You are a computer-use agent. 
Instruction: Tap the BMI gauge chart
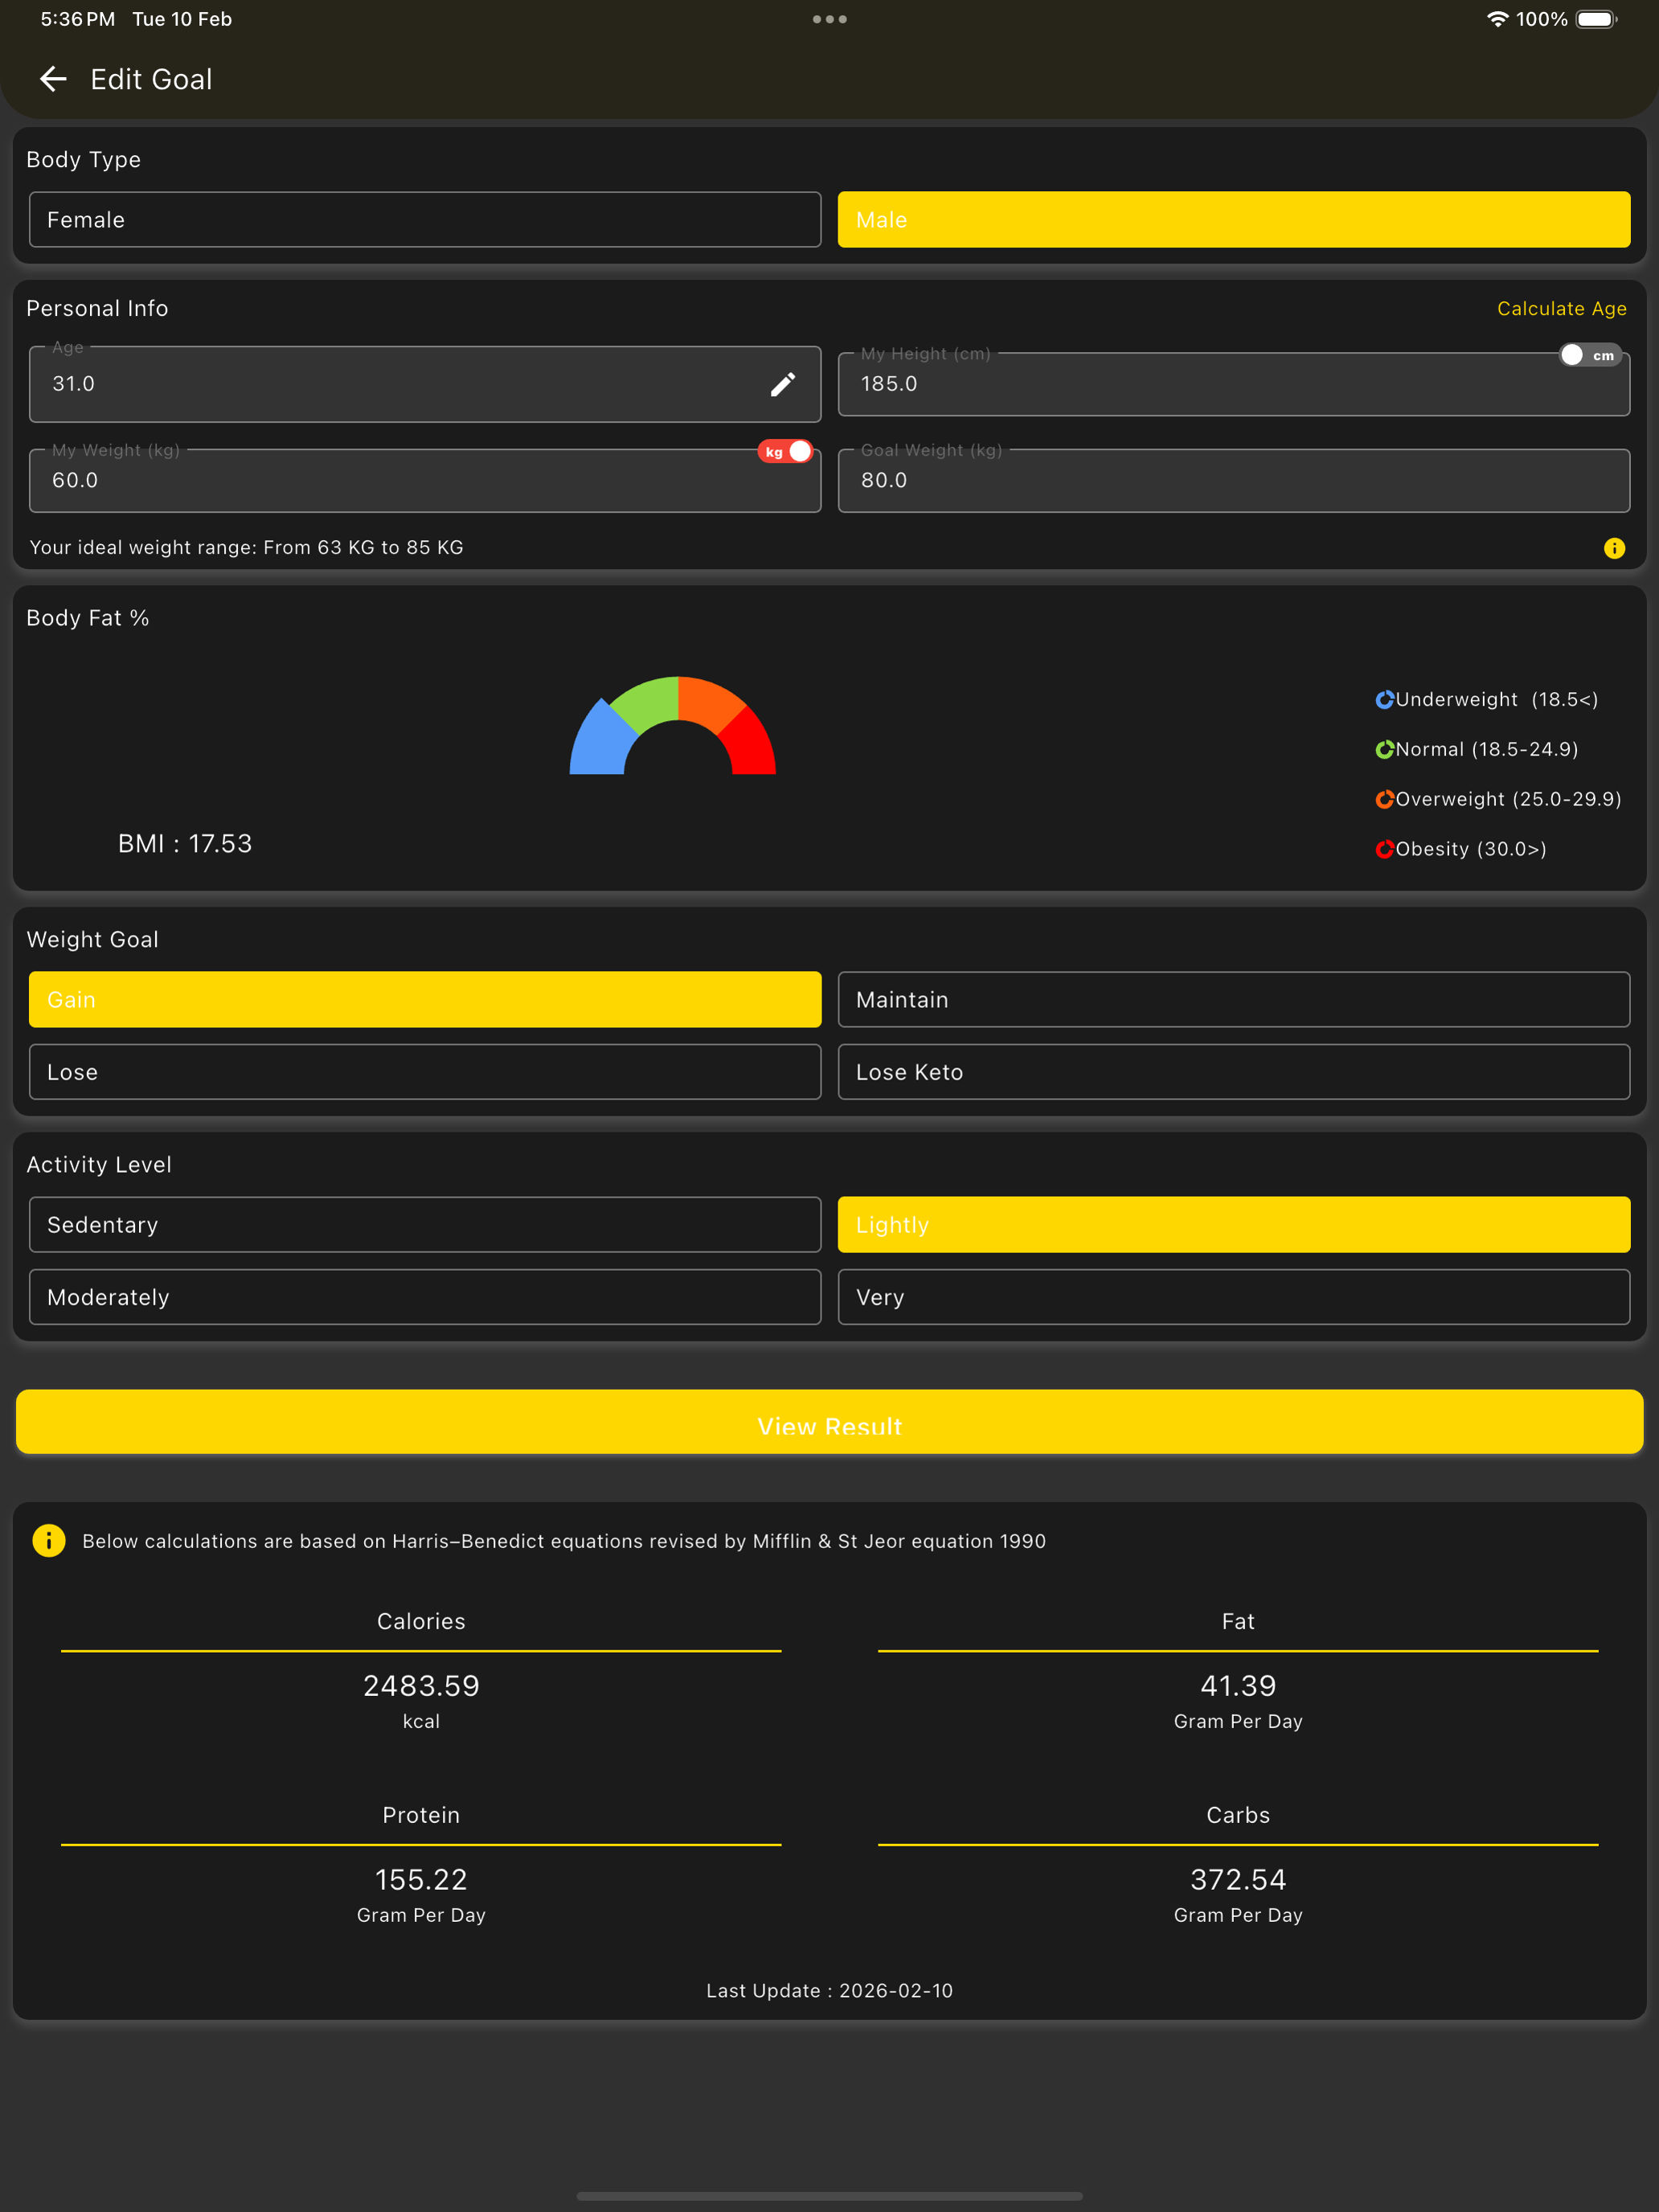(673, 726)
